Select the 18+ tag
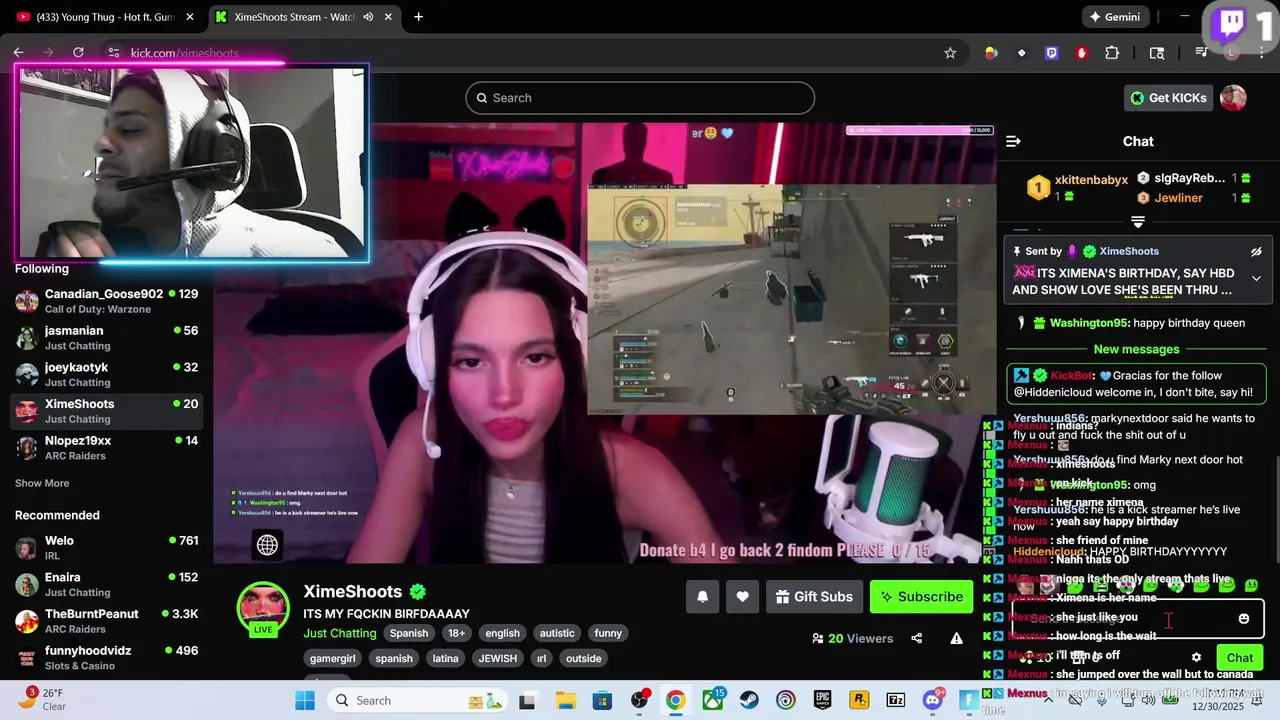 456,633
